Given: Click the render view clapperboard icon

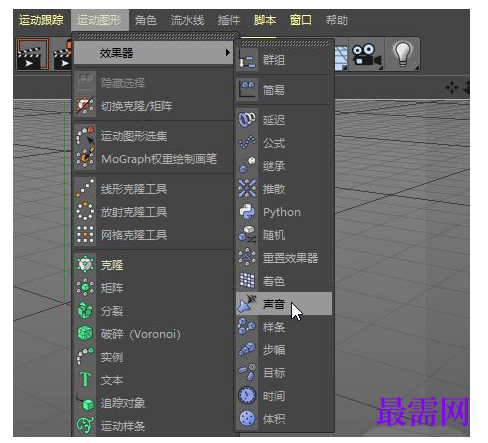Looking at the screenshot, I should pyautogui.click(x=33, y=54).
